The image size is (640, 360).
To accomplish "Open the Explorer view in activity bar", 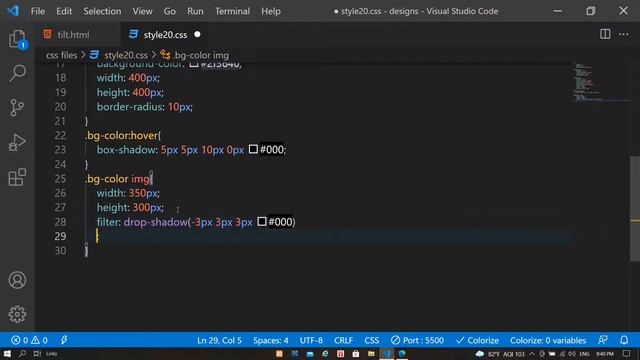I will click(x=17, y=40).
